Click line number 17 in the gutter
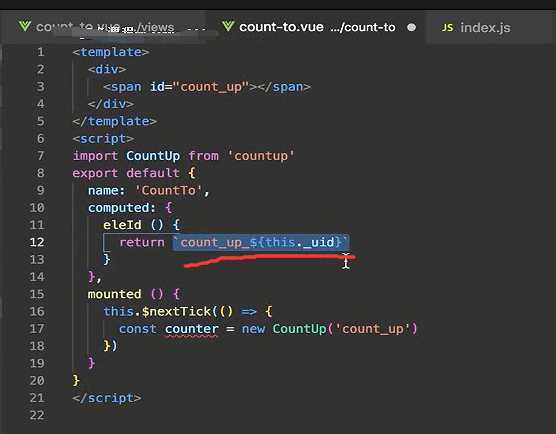 pos(37,329)
